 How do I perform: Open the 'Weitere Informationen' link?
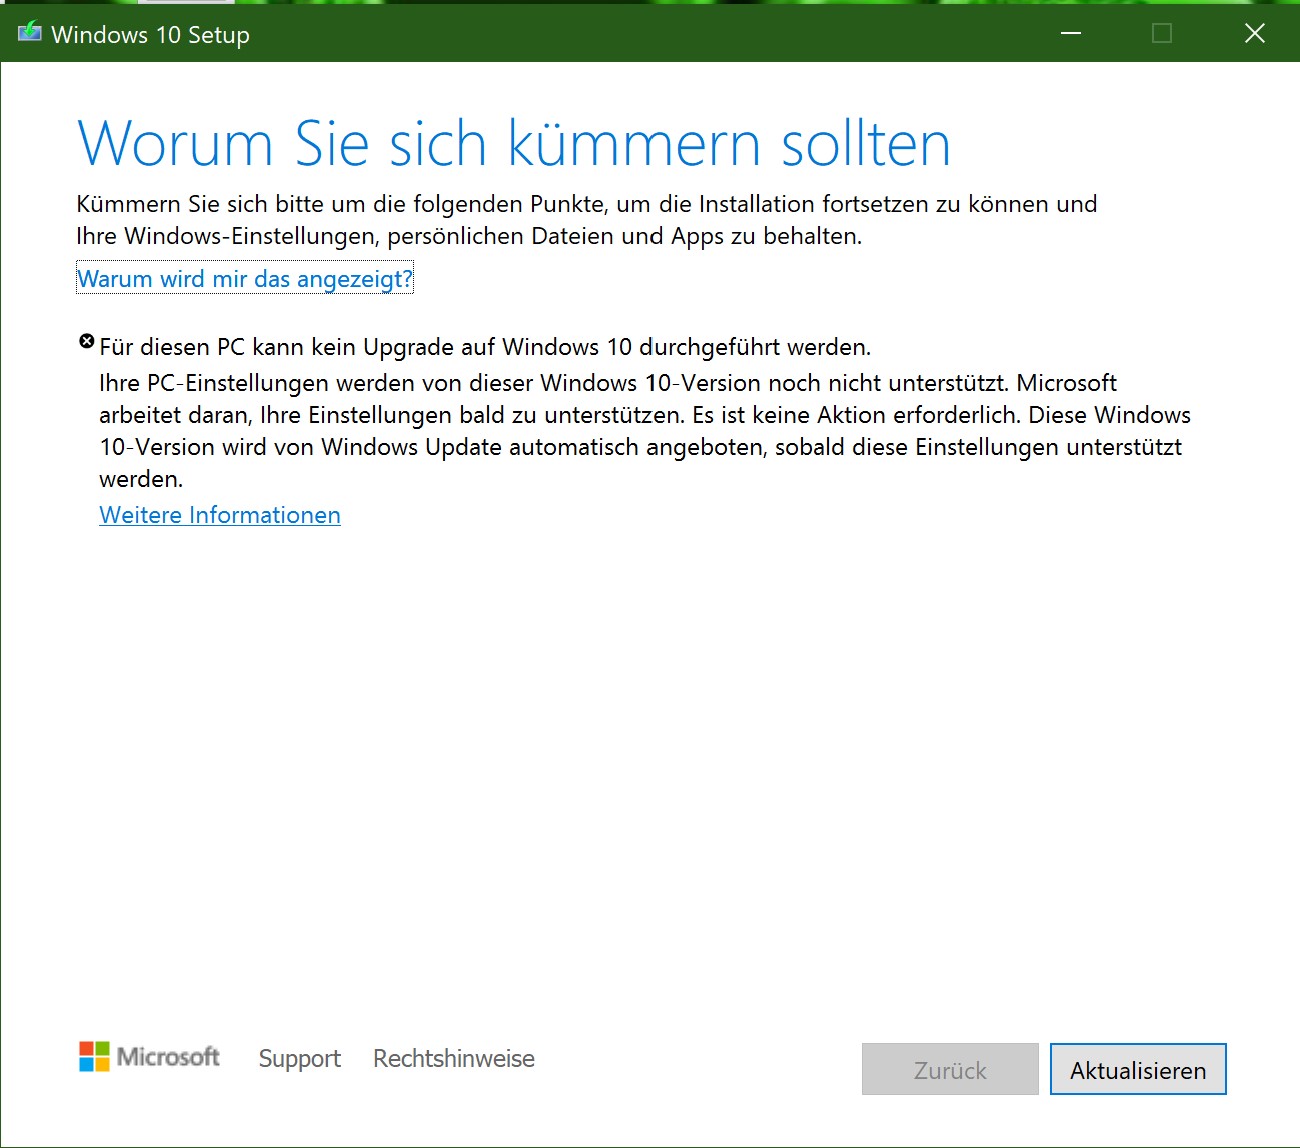click(x=220, y=515)
